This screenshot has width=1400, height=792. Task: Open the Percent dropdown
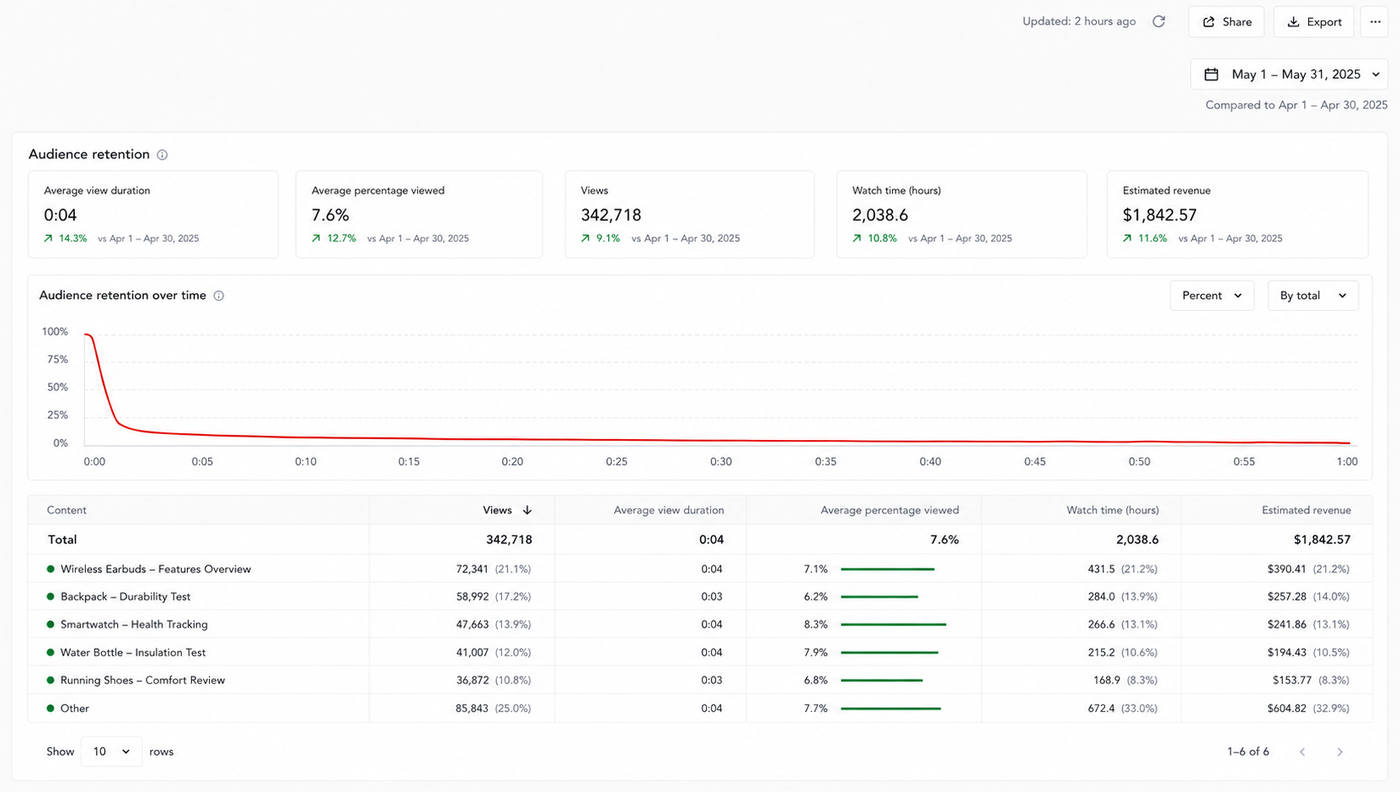tap(1212, 296)
